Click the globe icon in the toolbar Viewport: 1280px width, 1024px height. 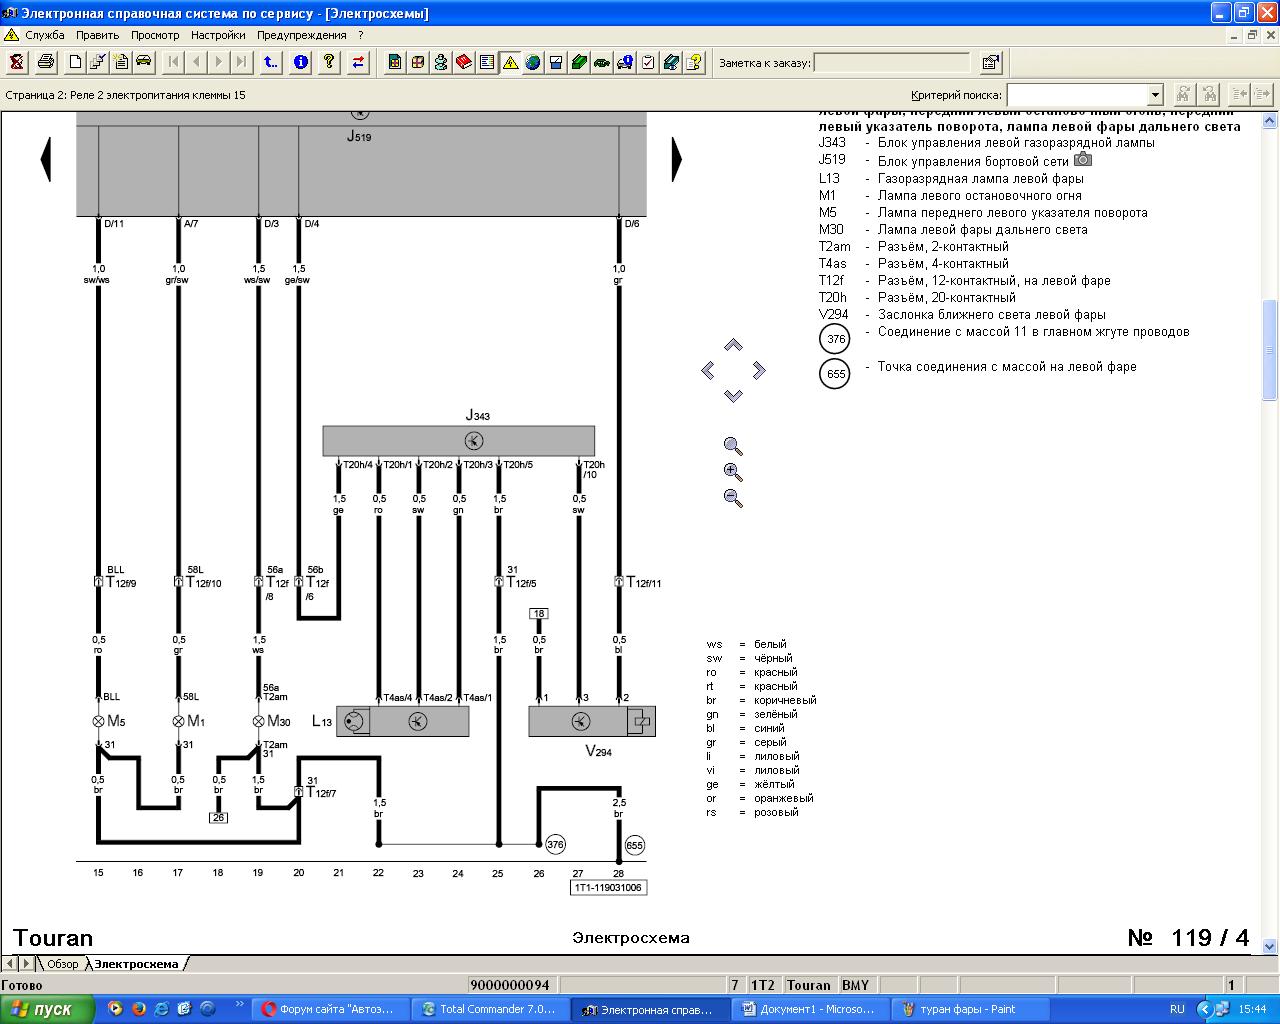click(x=533, y=62)
